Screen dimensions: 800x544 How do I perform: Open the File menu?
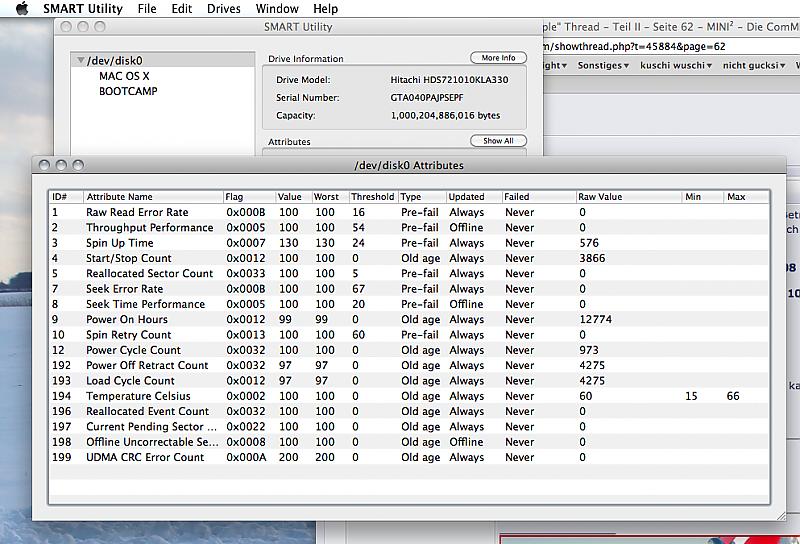pos(147,9)
